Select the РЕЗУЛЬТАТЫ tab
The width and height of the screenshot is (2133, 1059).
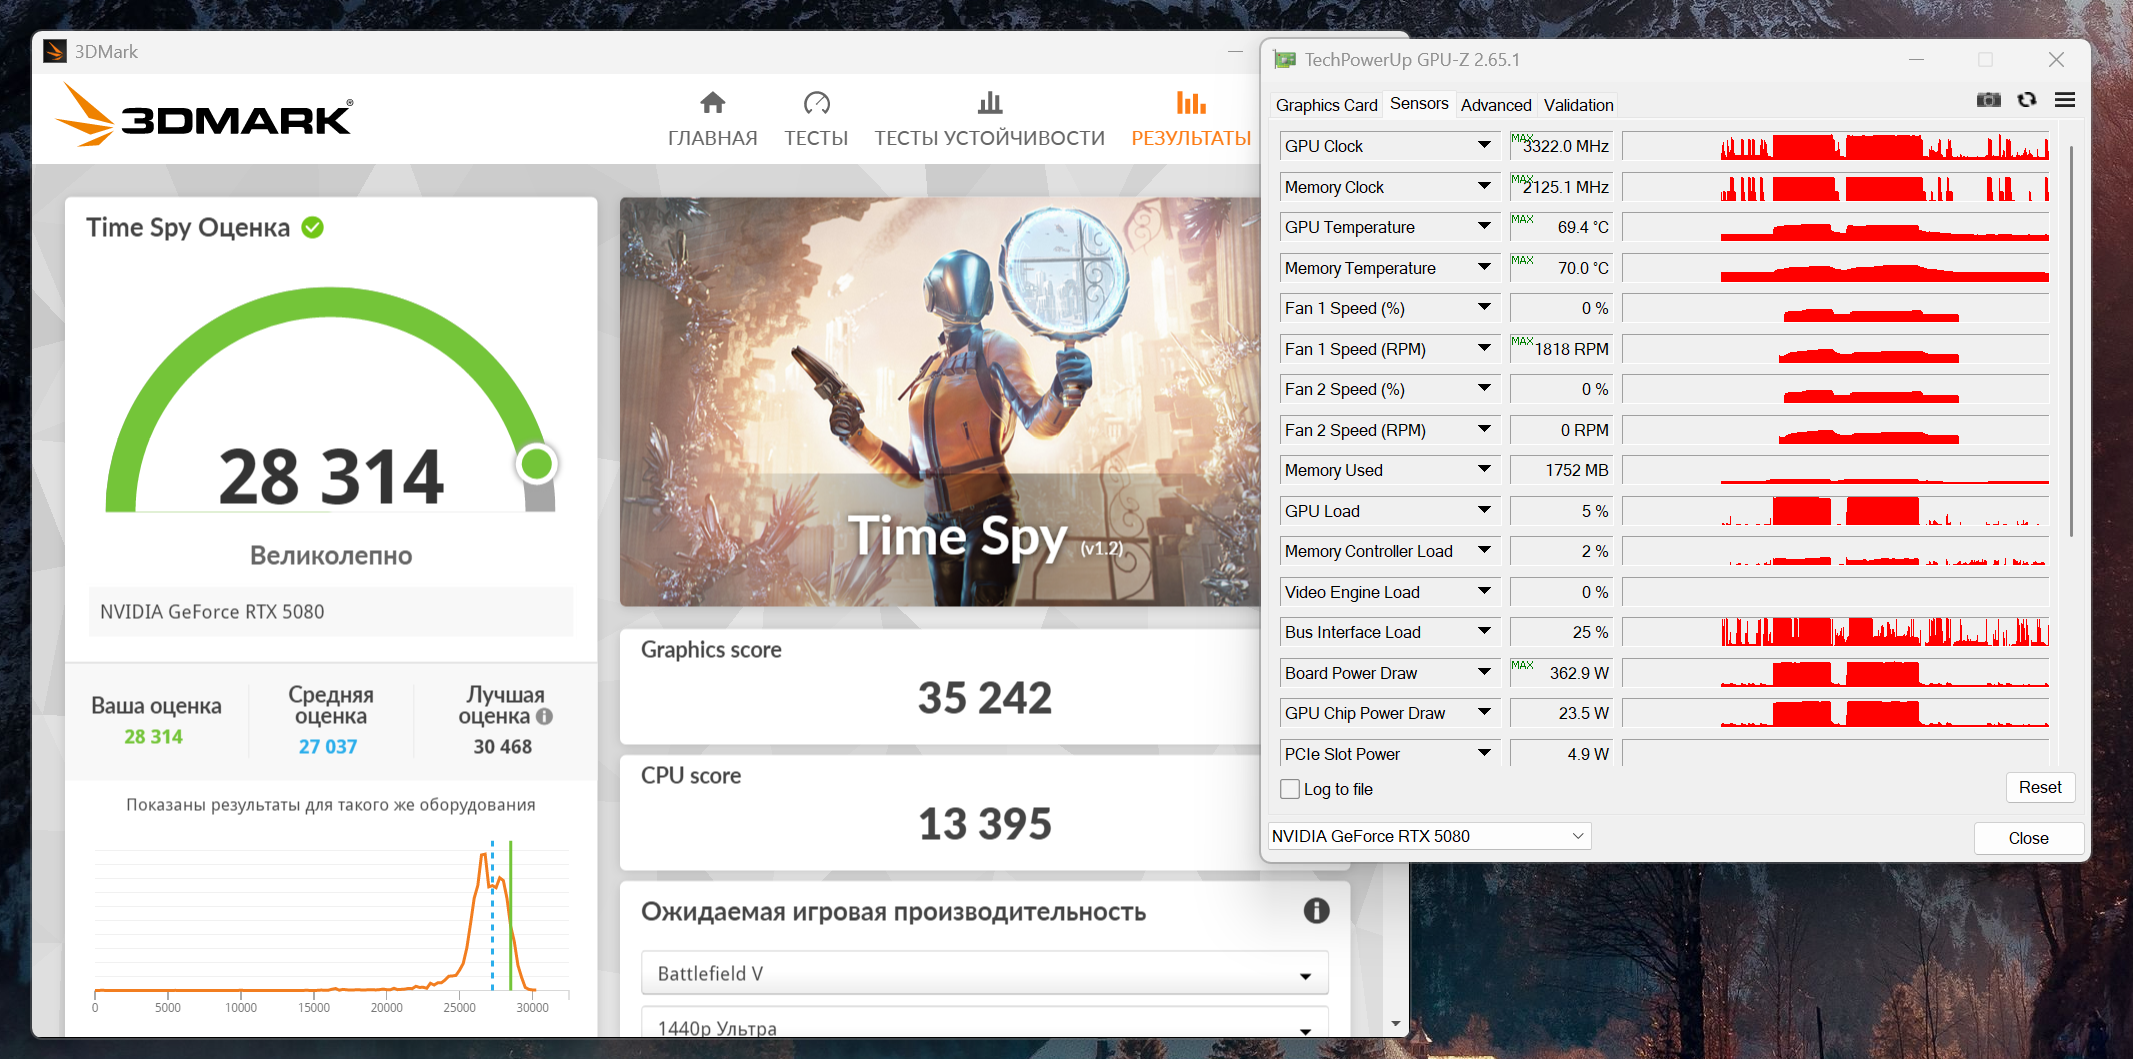1191,120
